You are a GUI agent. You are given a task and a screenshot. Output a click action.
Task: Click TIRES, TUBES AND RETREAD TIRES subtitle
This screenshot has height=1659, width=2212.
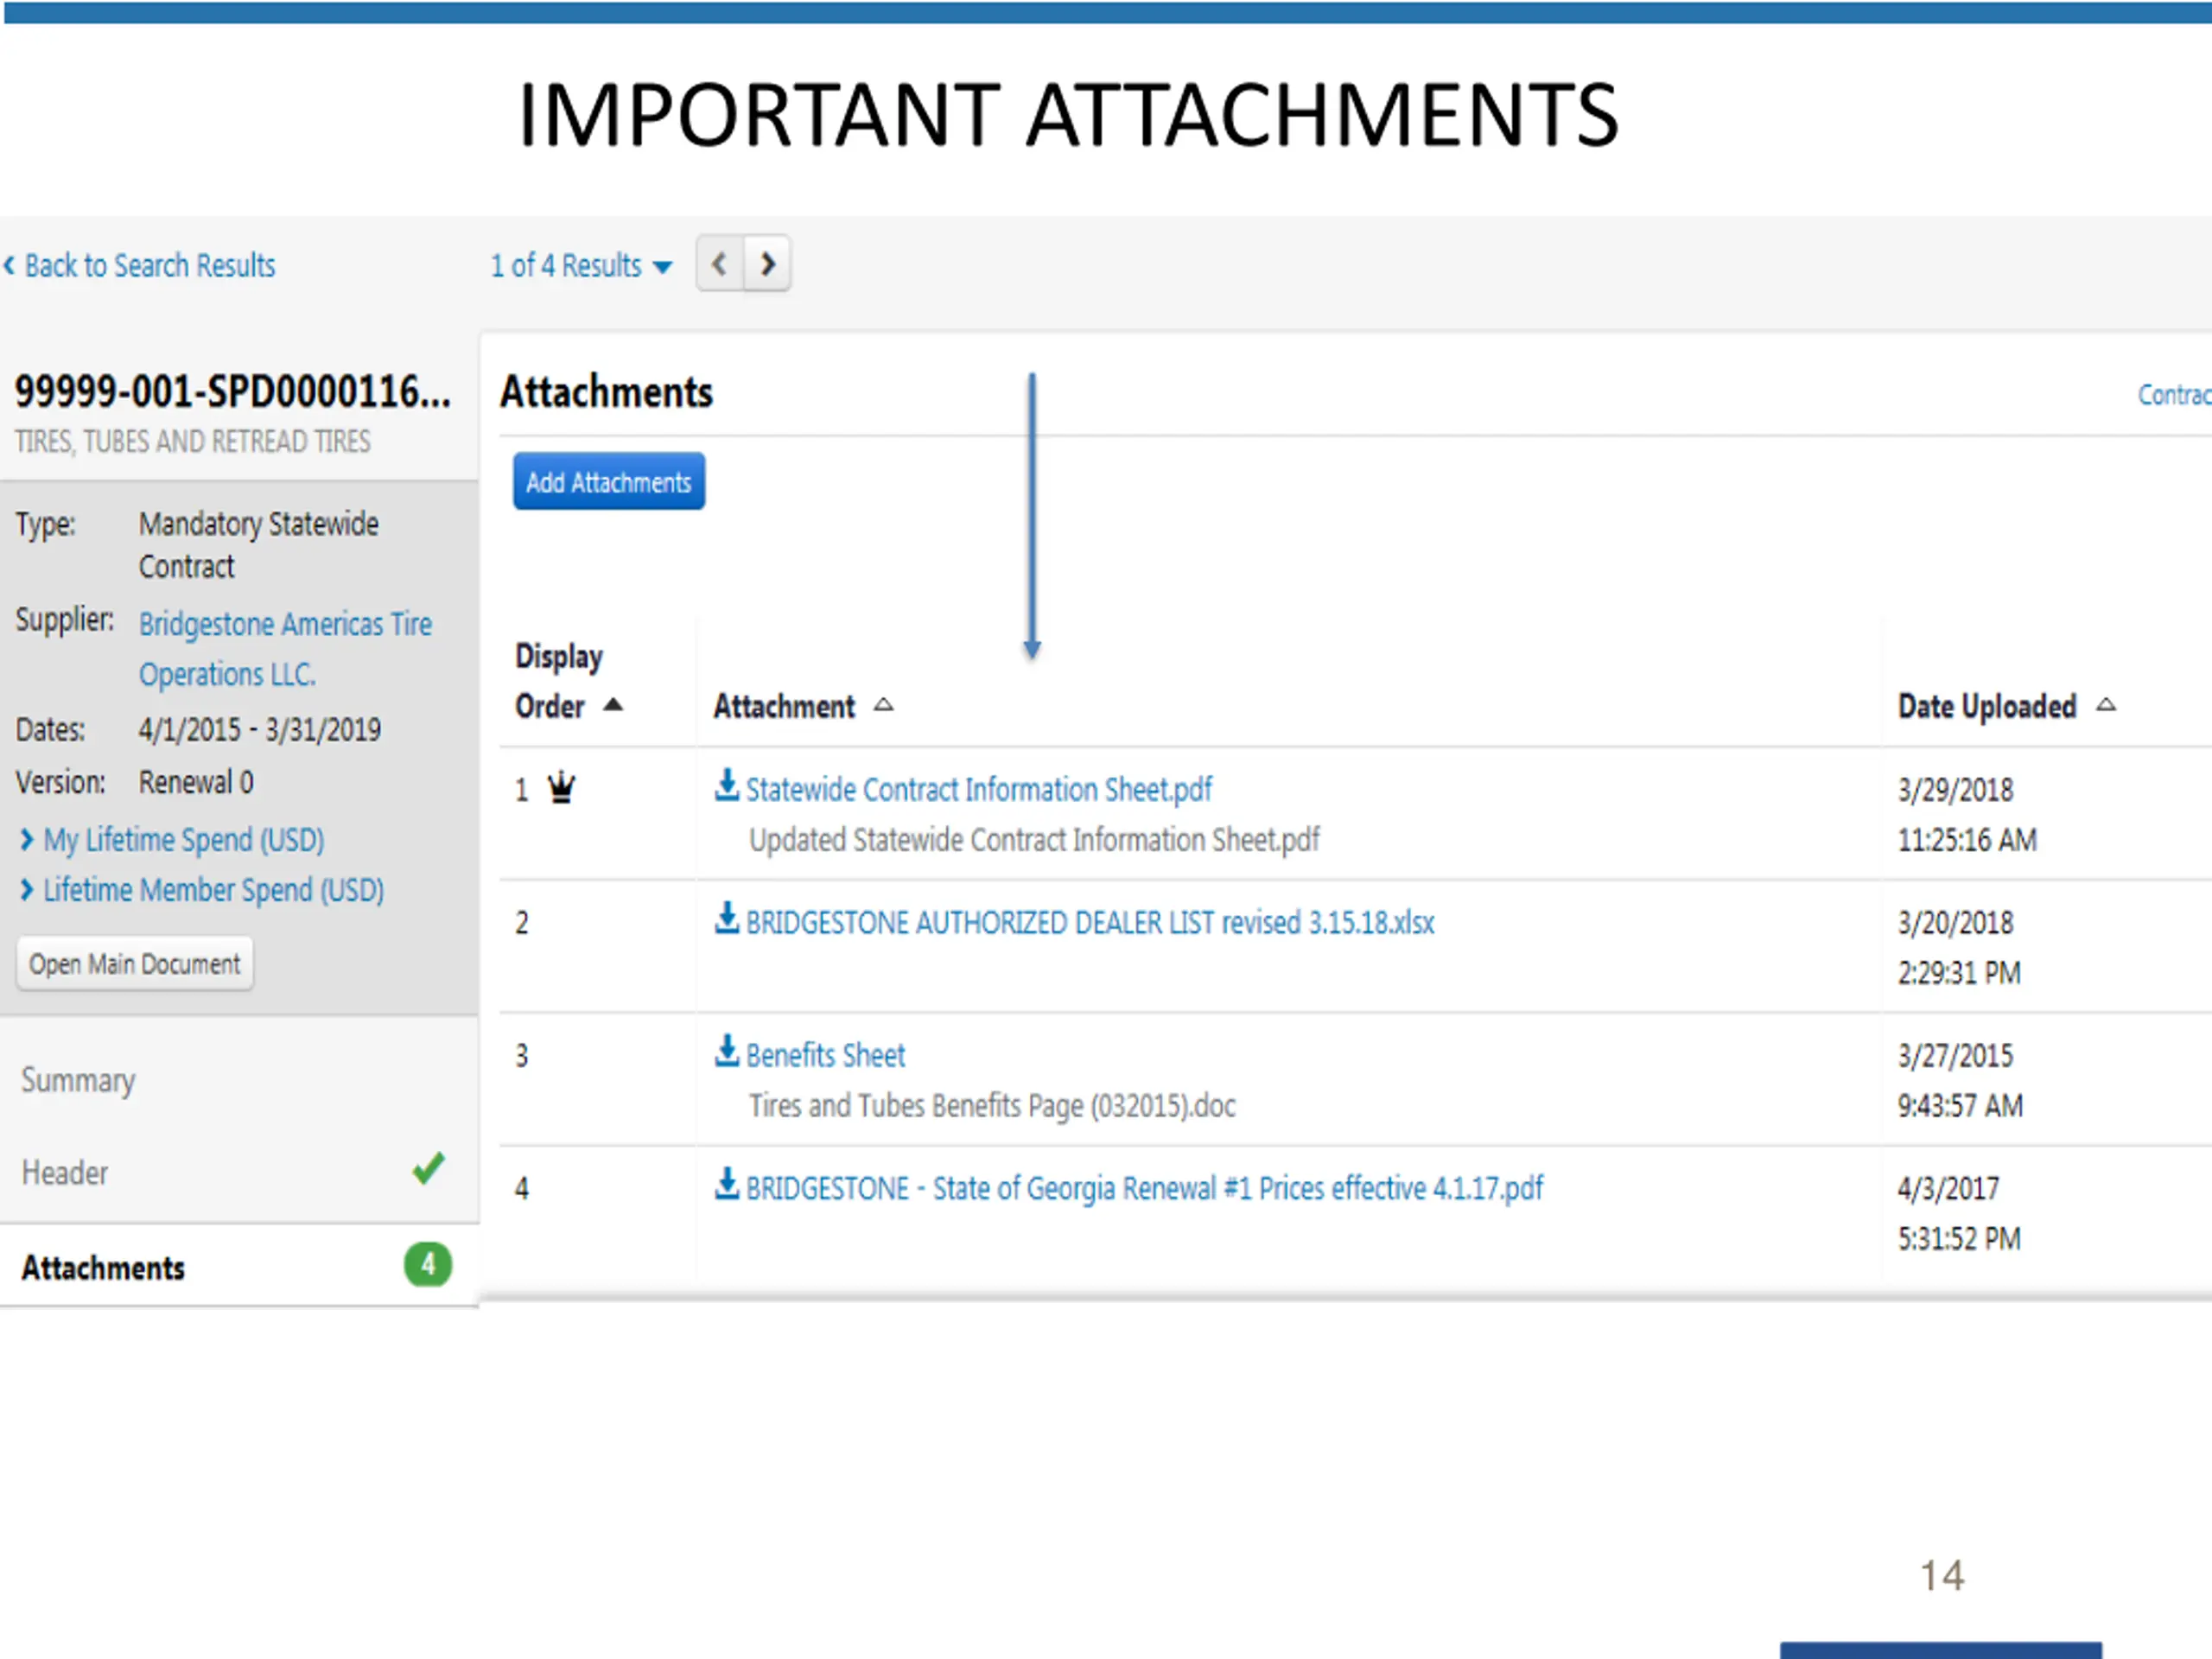click(x=192, y=442)
